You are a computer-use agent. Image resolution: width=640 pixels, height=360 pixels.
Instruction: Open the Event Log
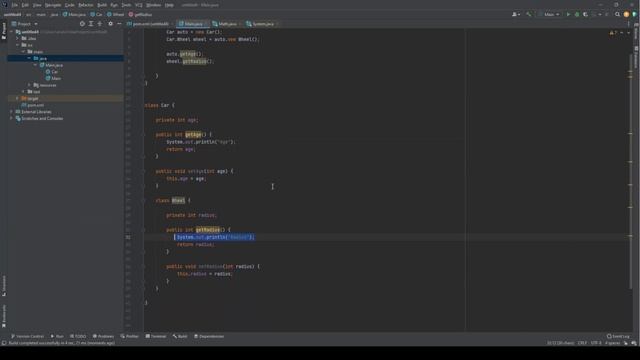(618, 336)
